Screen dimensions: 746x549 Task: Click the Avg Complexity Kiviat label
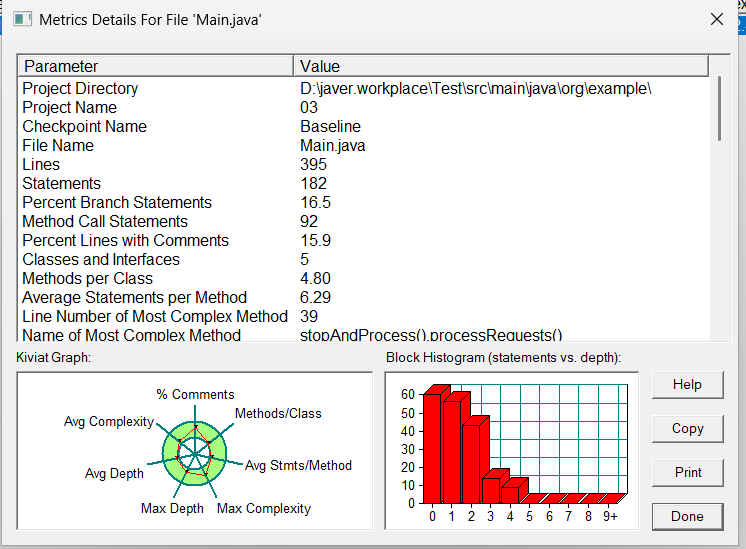pyautogui.click(x=109, y=422)
